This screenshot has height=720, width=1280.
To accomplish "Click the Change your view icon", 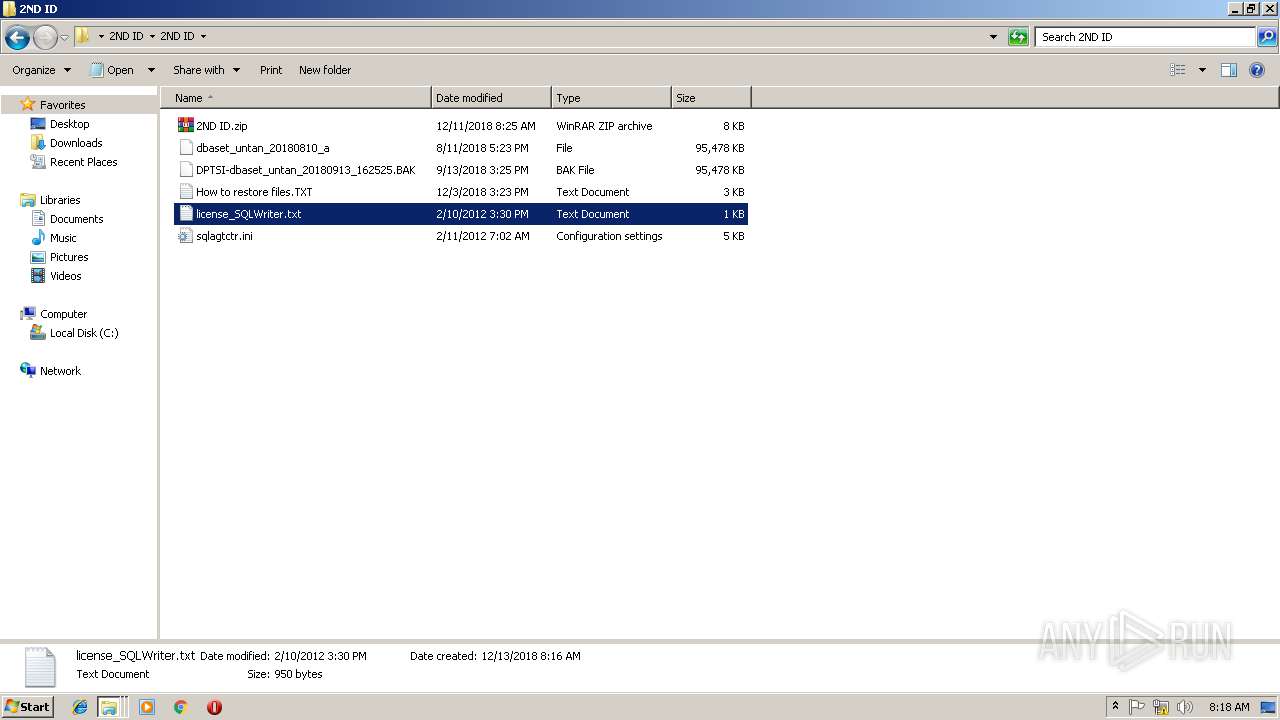I will pyautogui.click(x=1178, y=70).
